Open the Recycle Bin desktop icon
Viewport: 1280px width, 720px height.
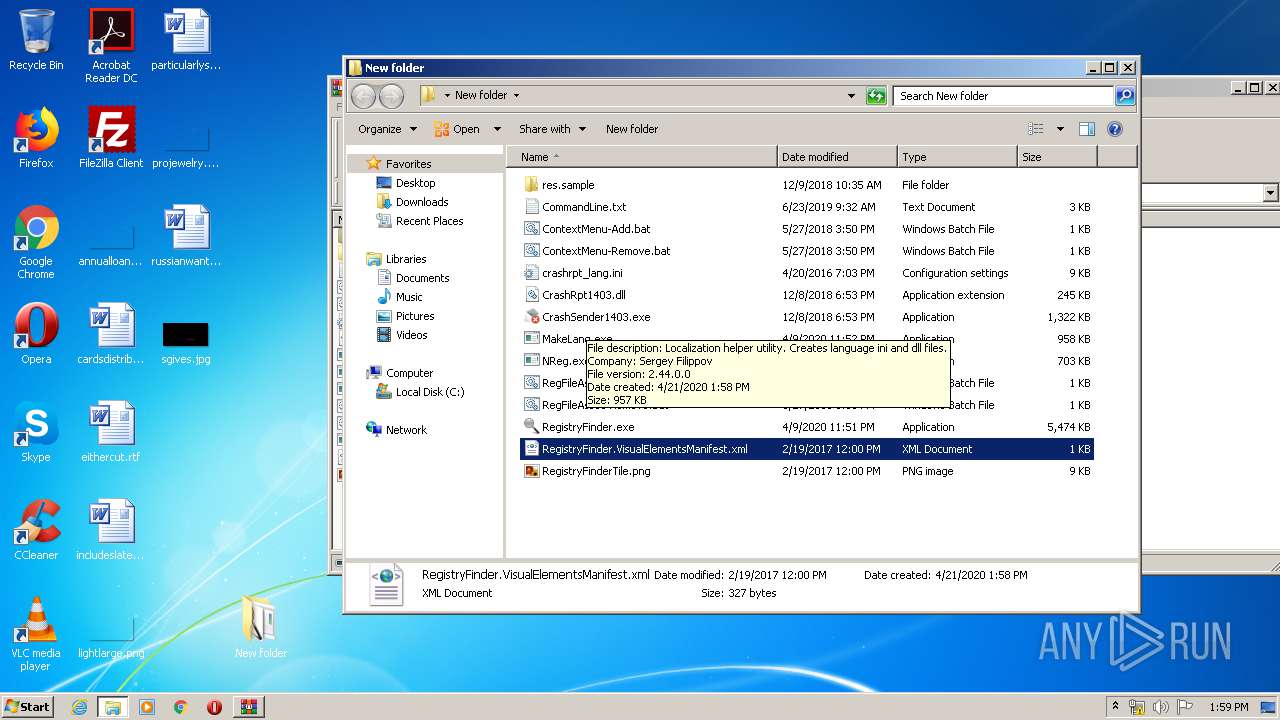pyautogui.click(x=36, y=40)
